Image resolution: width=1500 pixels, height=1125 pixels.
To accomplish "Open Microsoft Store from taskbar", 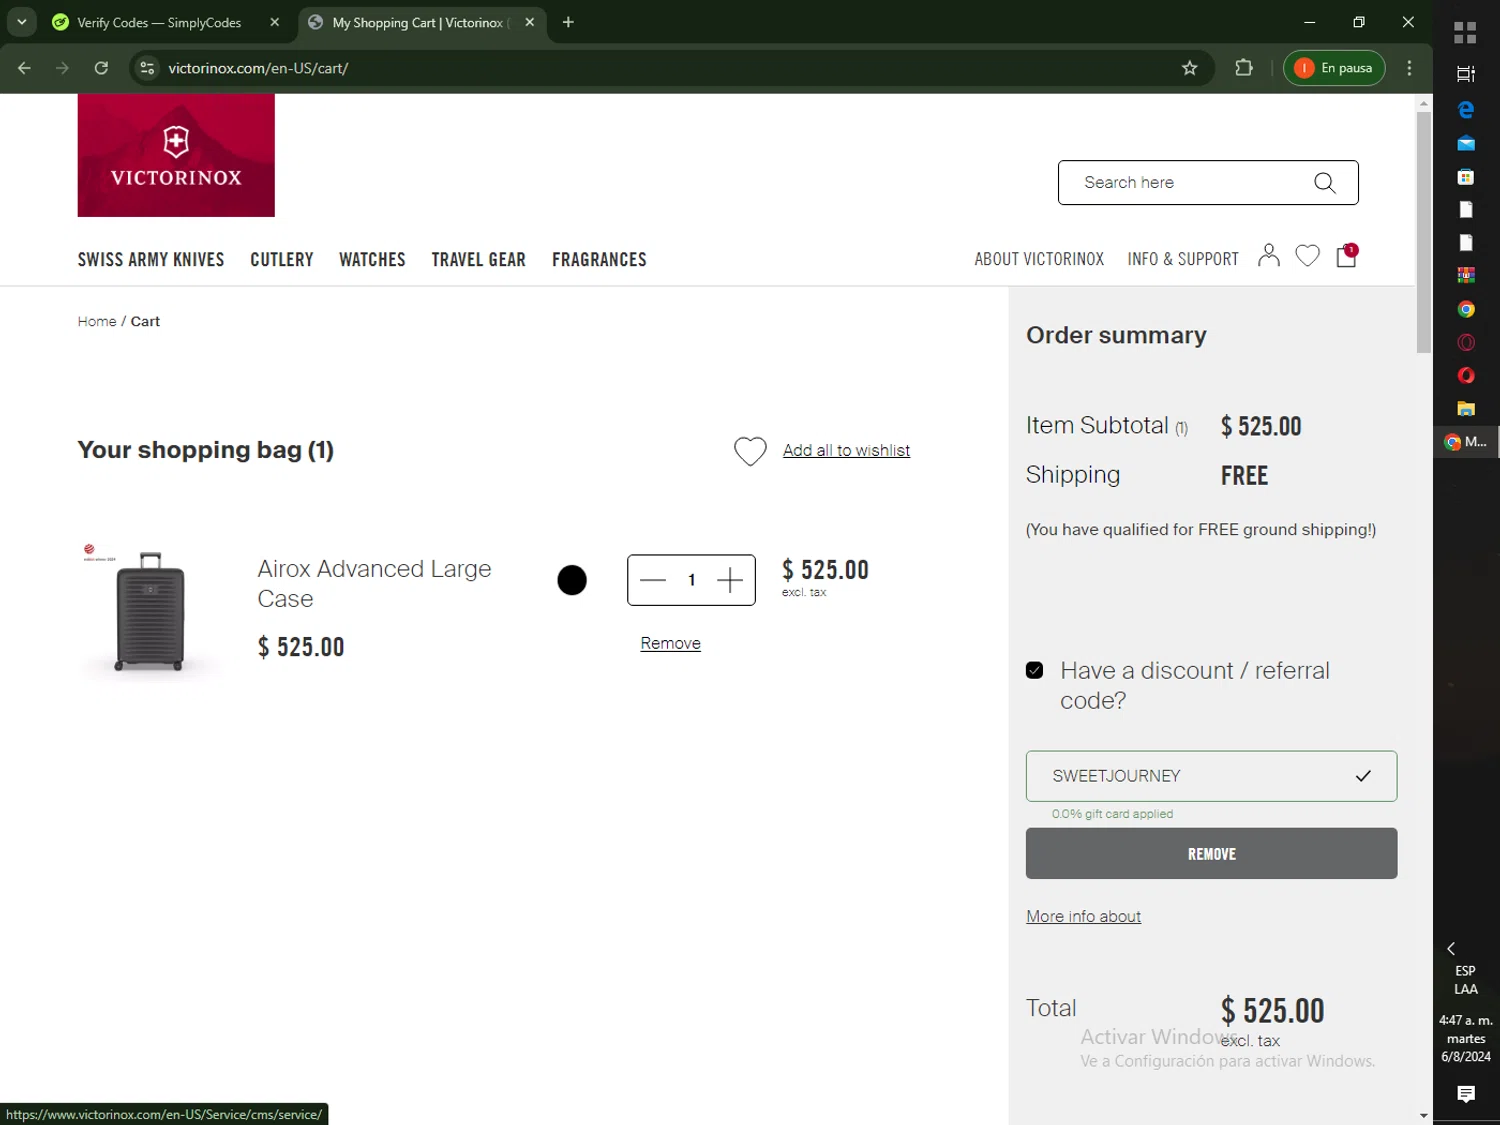I will [x=1466, y=177].
